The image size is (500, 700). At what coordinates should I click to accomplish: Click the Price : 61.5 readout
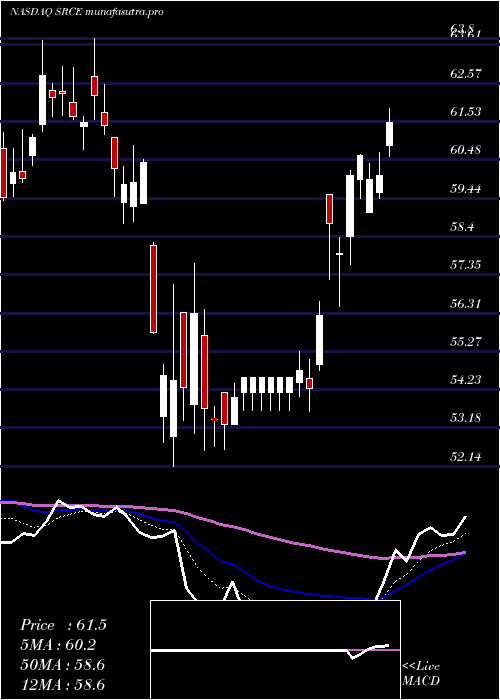point(63,625)
